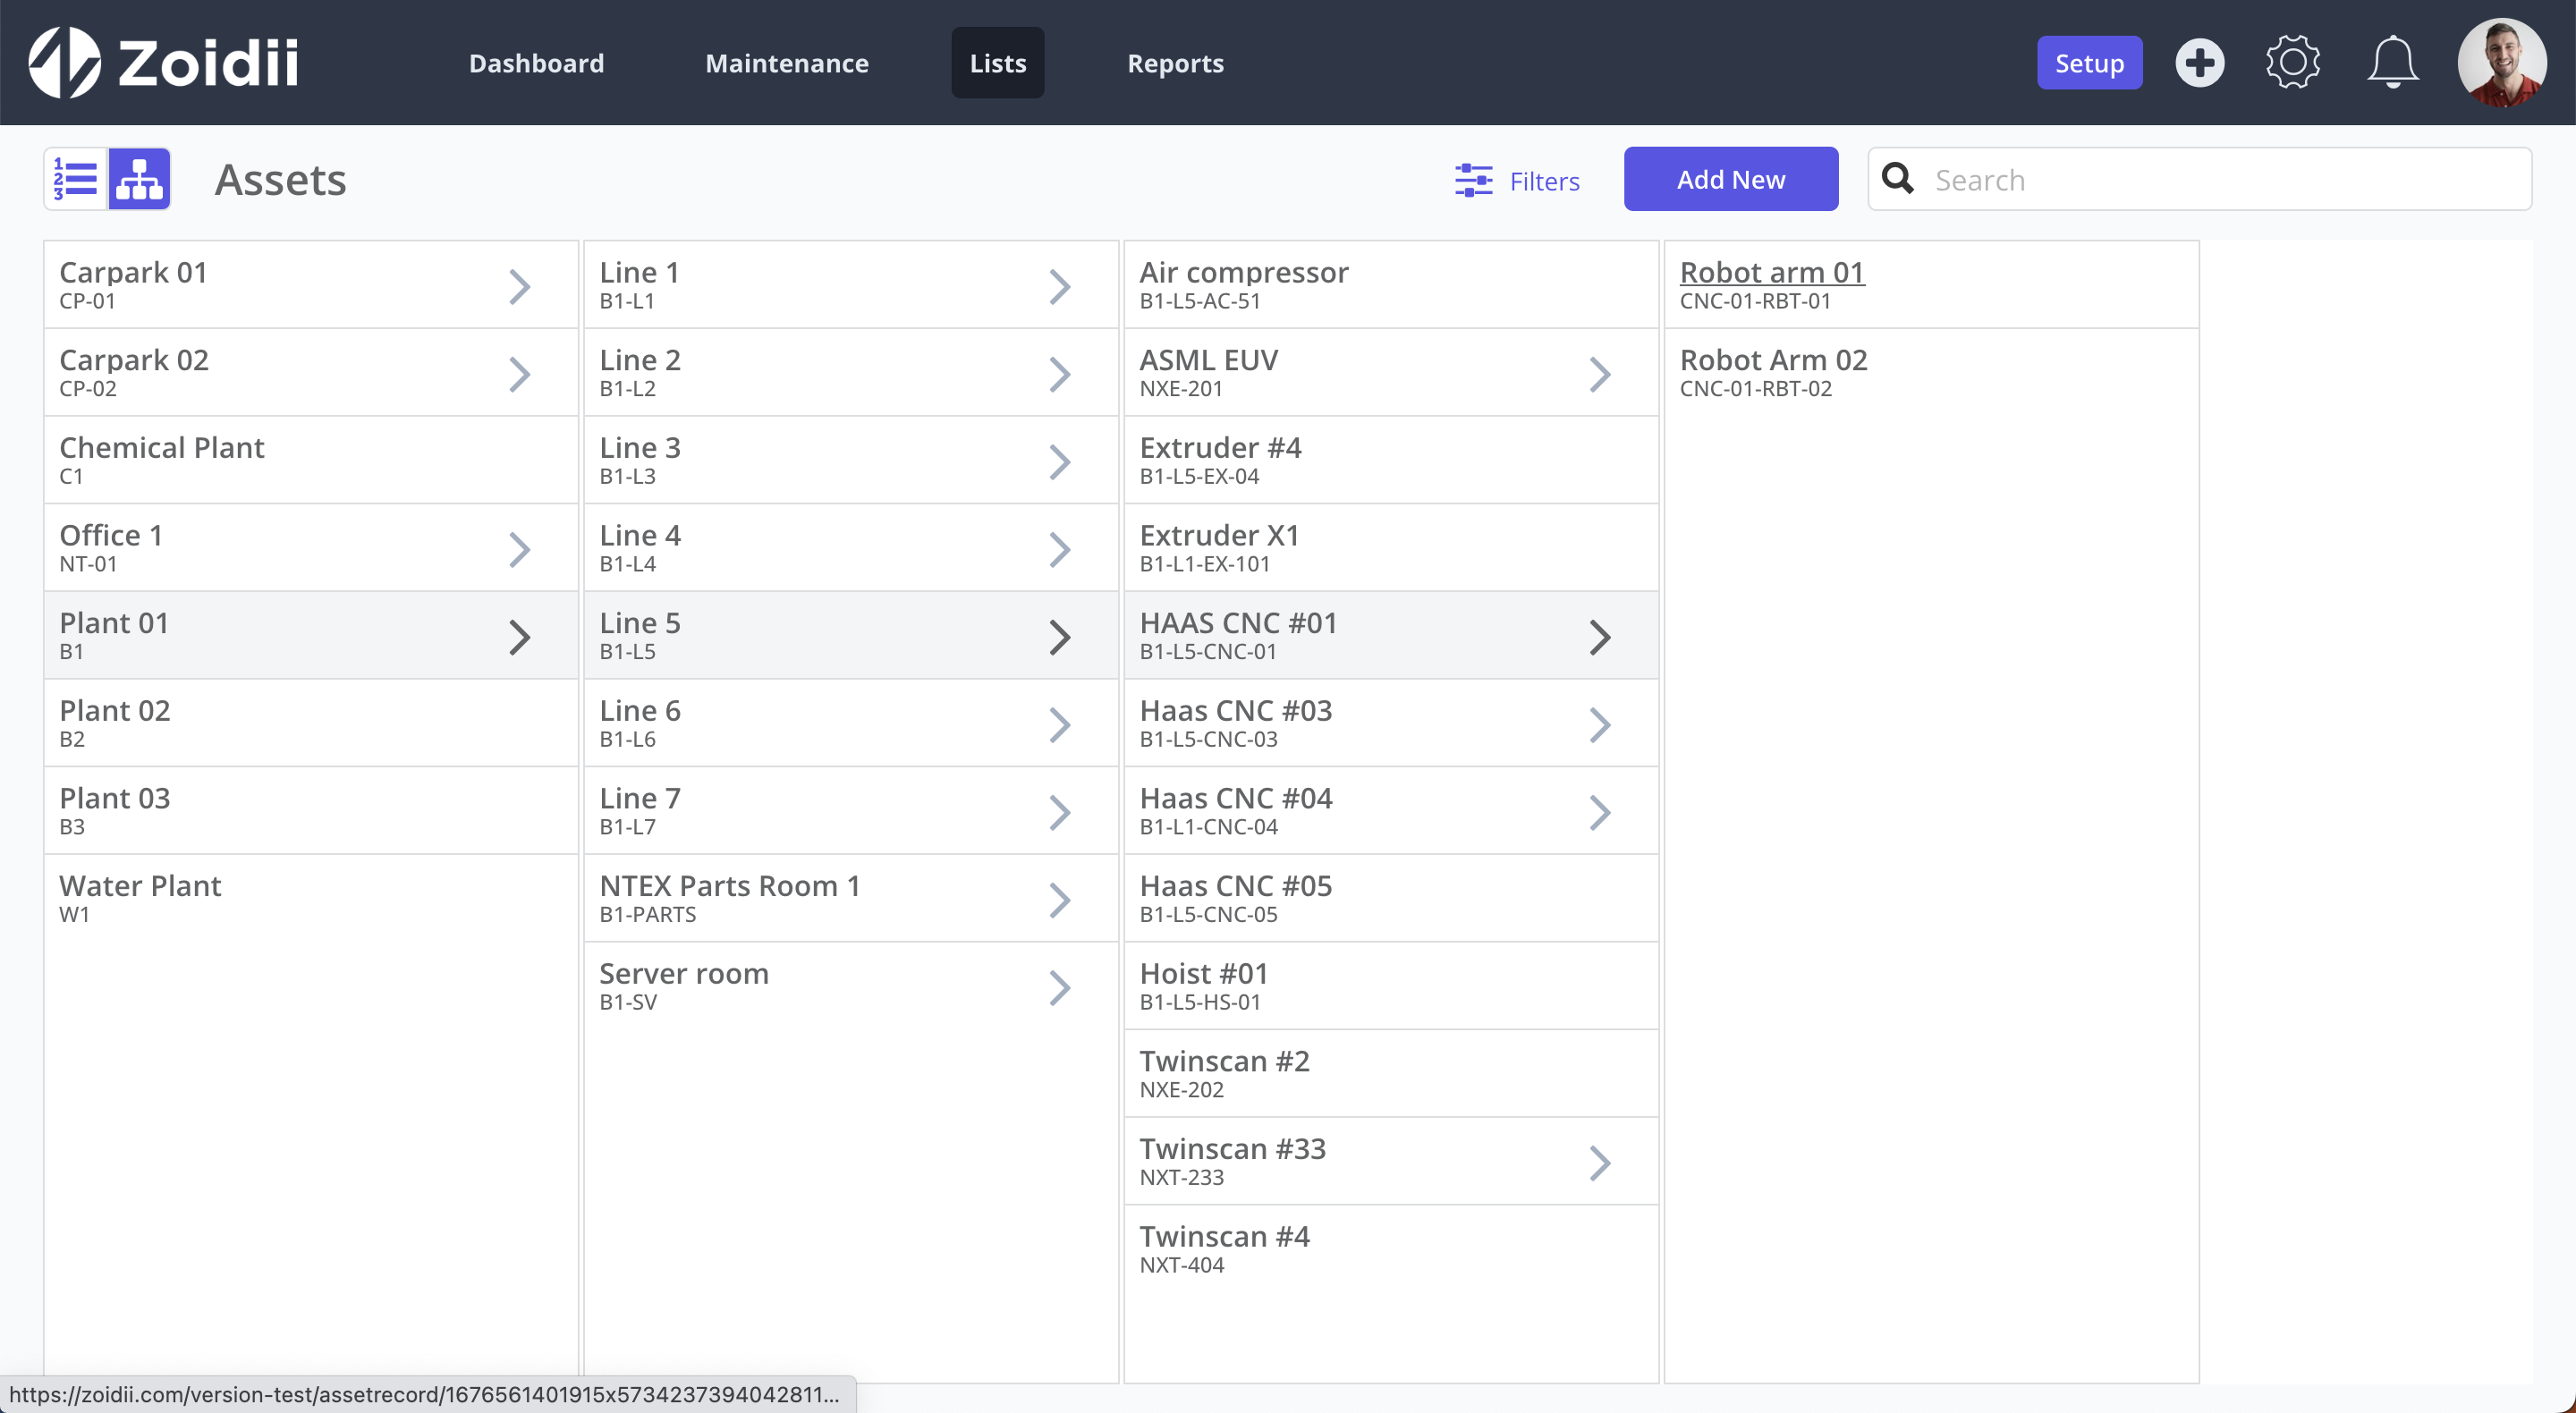
Task: Expand ASML EUV chevron
Action: 1599,375
